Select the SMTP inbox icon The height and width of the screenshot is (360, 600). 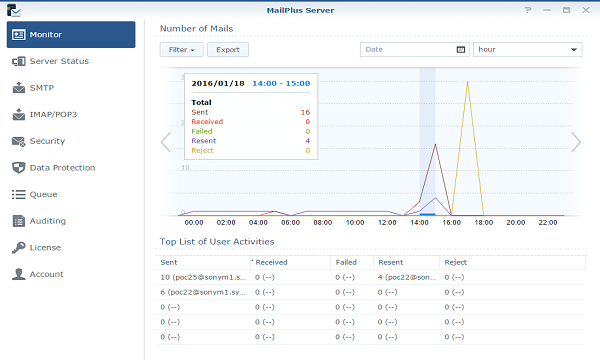pos(18,88)
